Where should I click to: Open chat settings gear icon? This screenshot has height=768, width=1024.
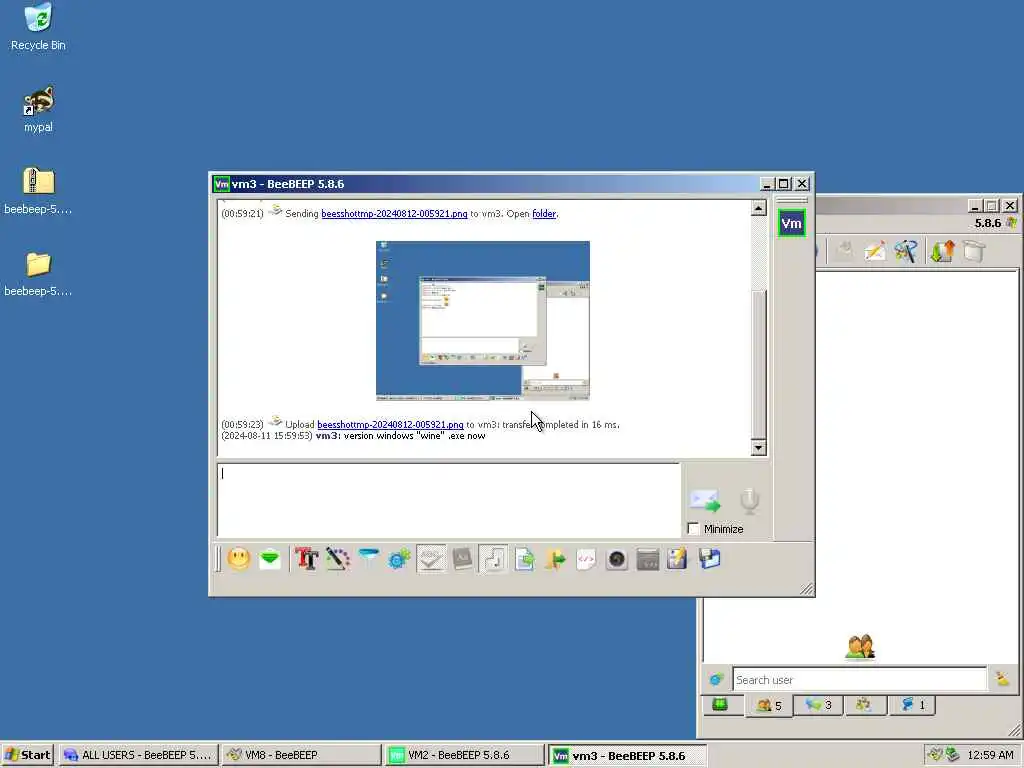399,559
